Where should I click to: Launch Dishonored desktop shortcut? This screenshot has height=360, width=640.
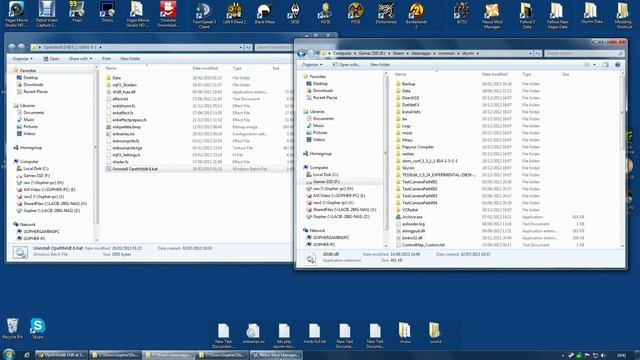tap(386, 13)
